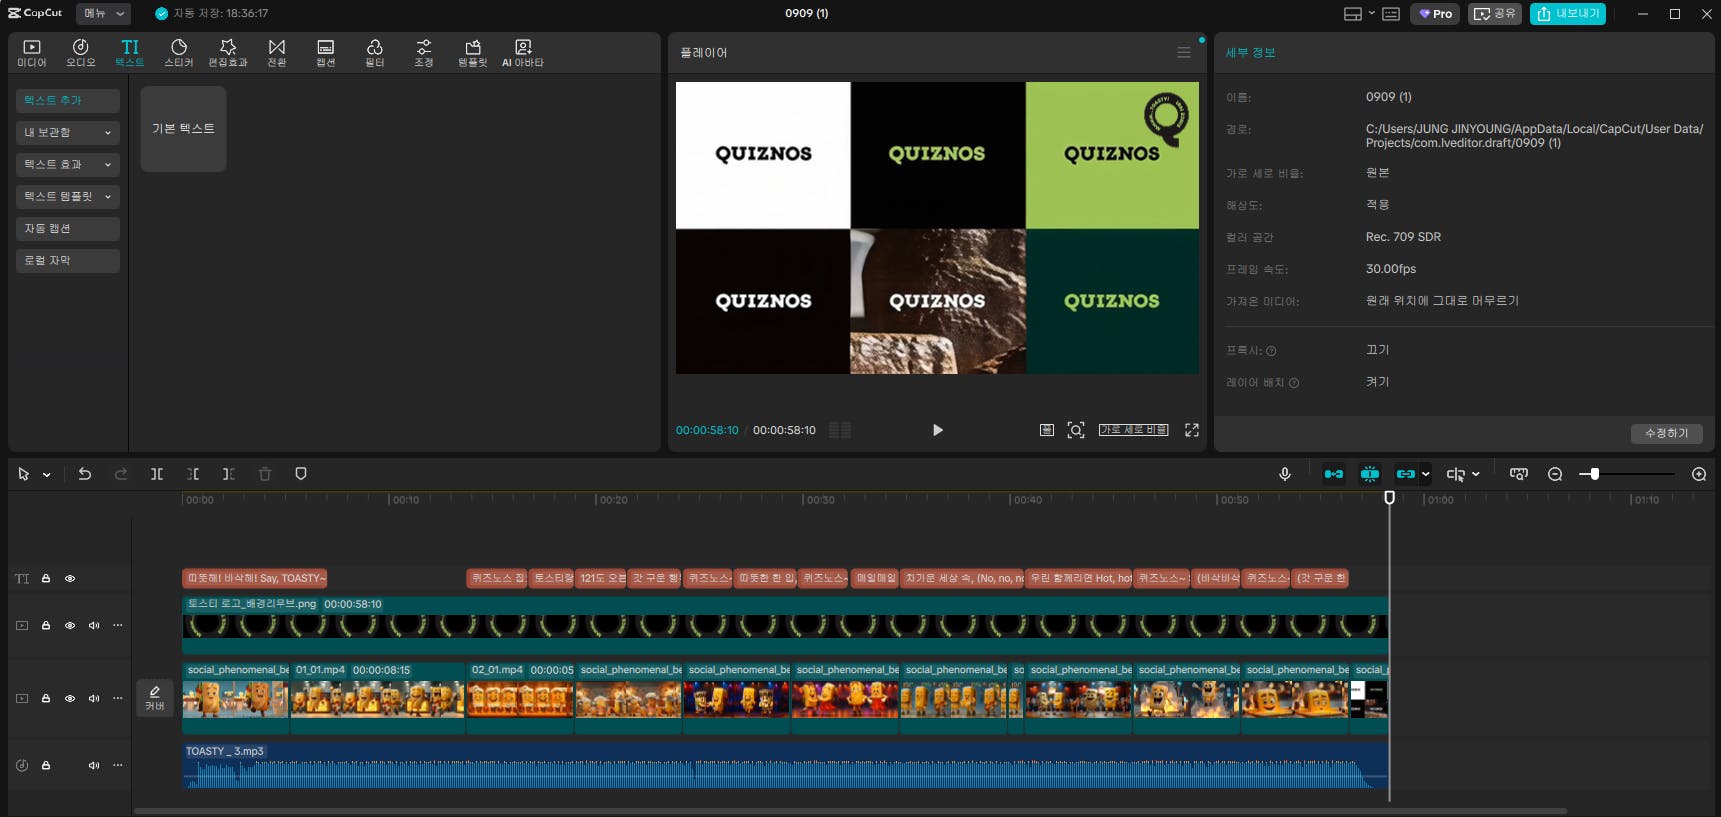Click the 수정하기 button
This screenshot has height=817, width=1721.
1666,433
